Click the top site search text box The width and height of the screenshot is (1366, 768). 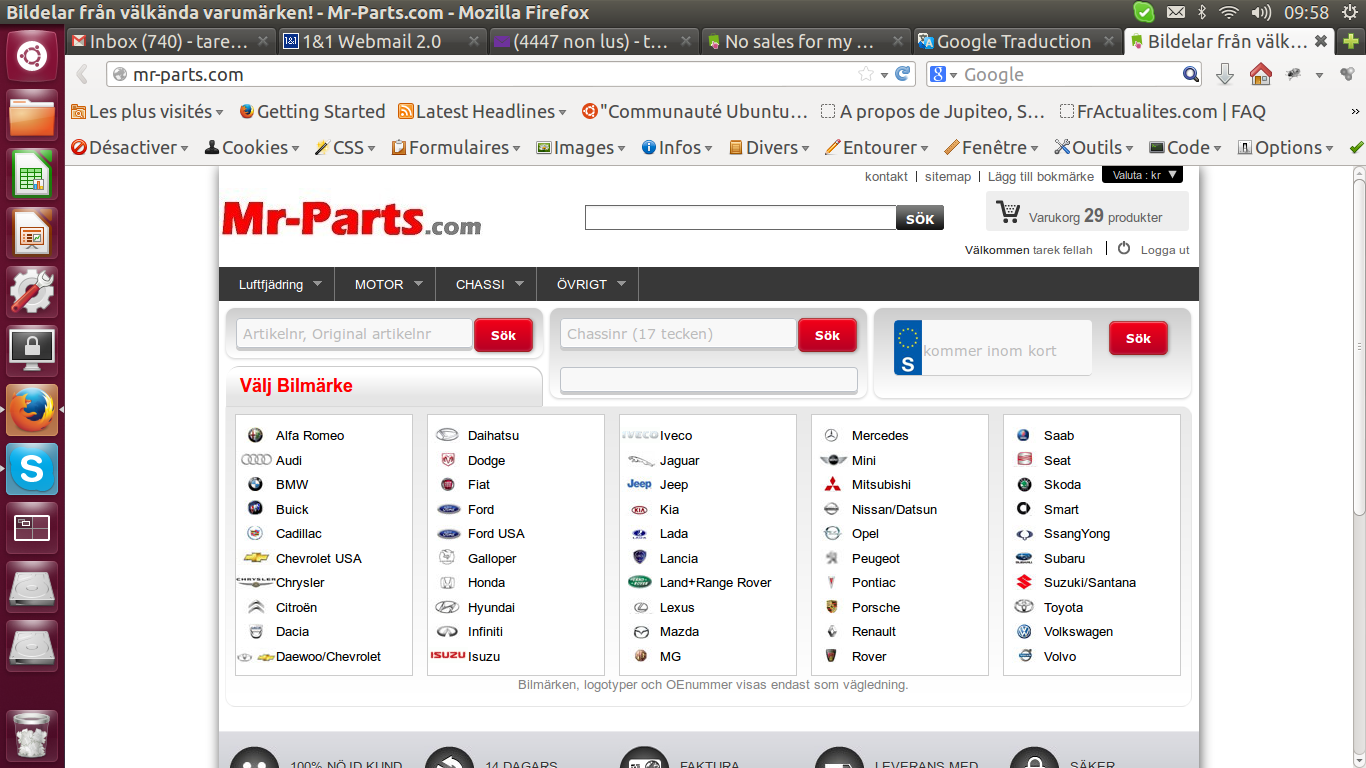[740, 218]
